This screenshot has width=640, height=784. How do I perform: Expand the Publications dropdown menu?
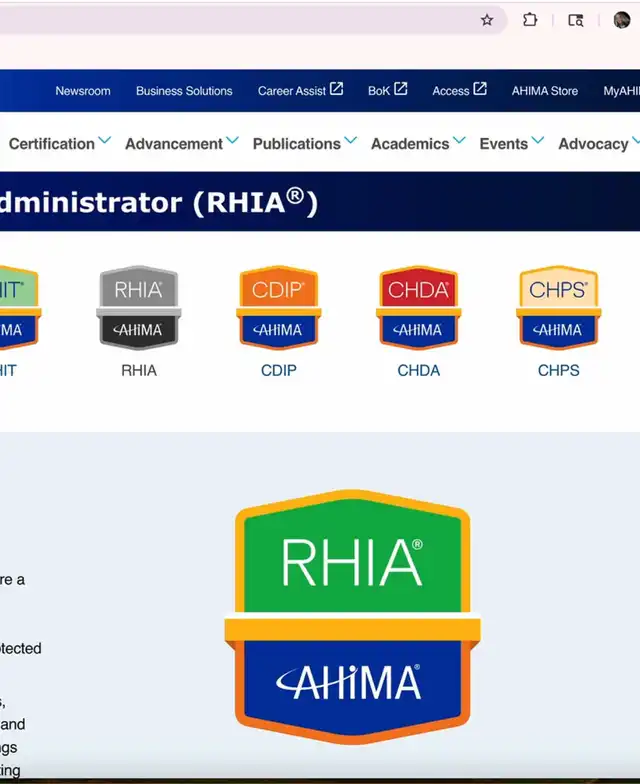304,144
